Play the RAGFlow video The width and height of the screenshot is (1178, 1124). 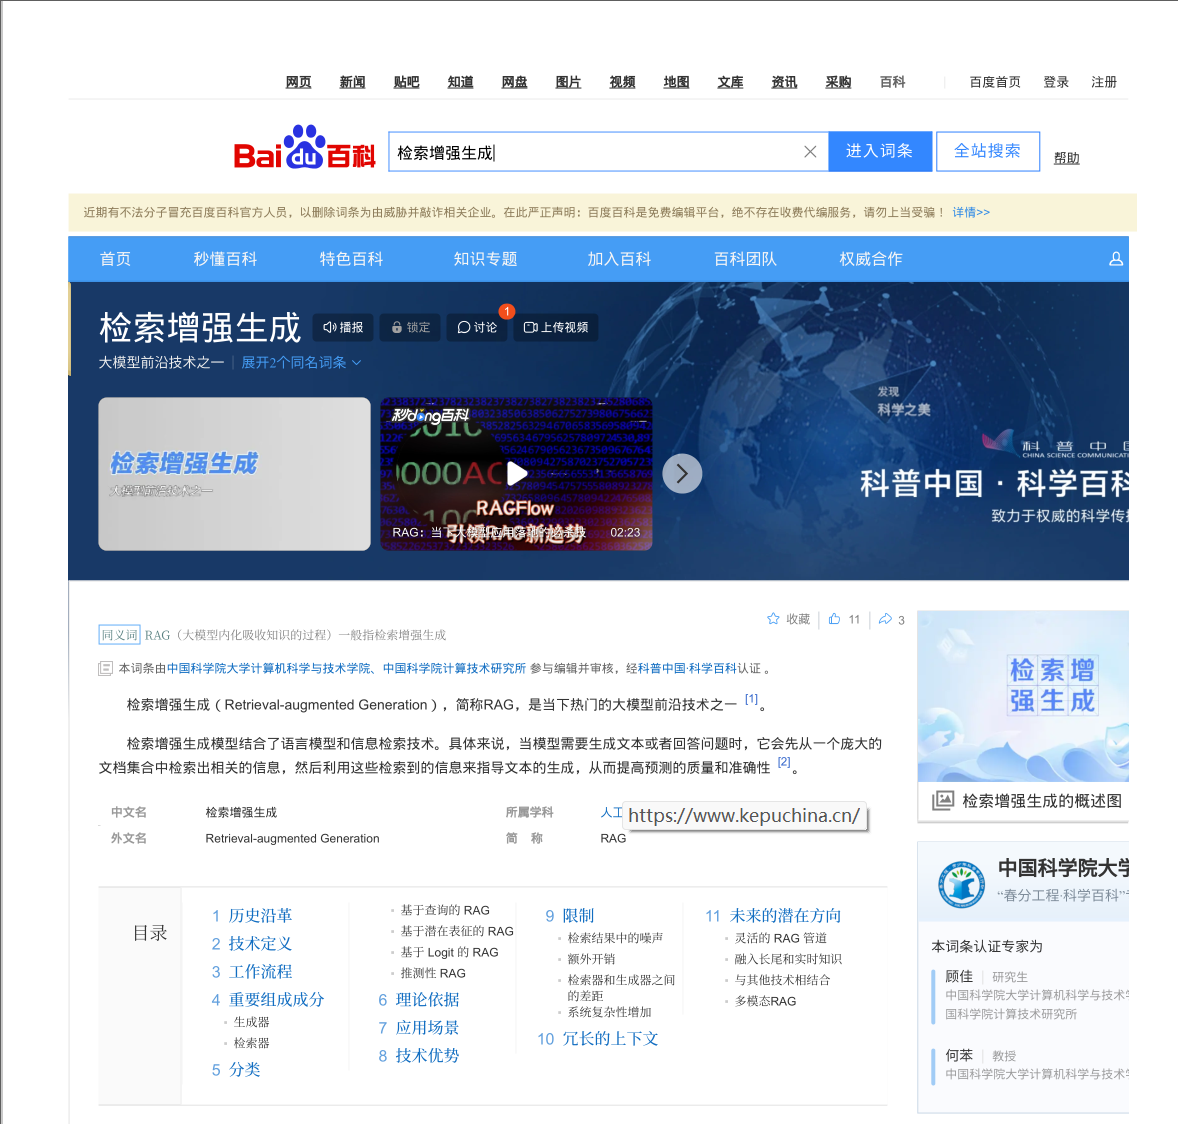pyautogui.click(x=516, y=473)
